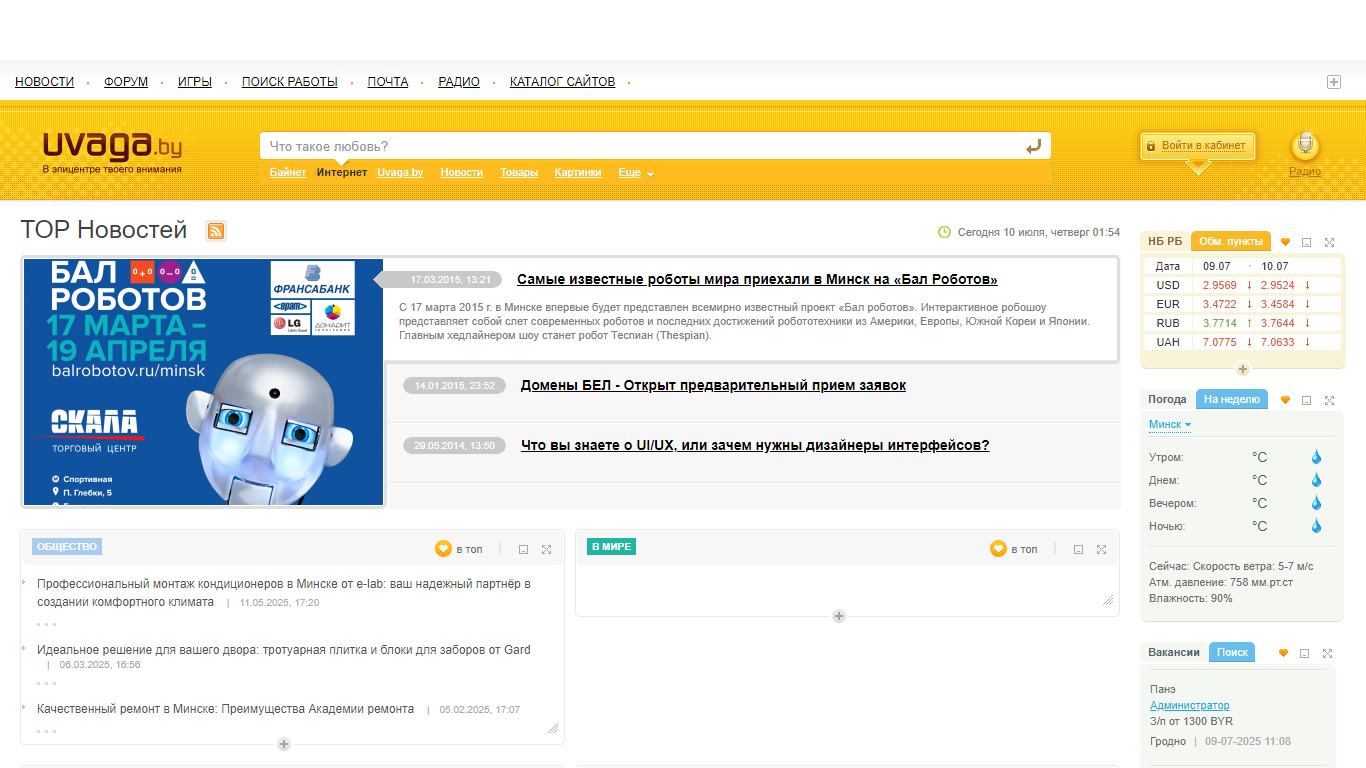Click the 'в топ' heart icon in В мире block

pos(998,549)
